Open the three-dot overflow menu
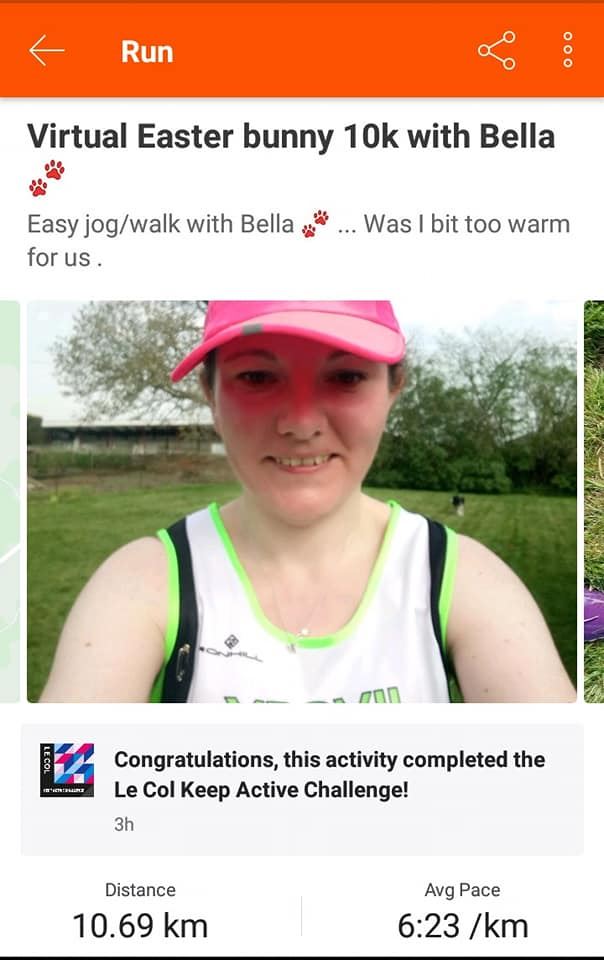This screenshot has height=960, width=604. pyautogui.click(x=568, y=50)
